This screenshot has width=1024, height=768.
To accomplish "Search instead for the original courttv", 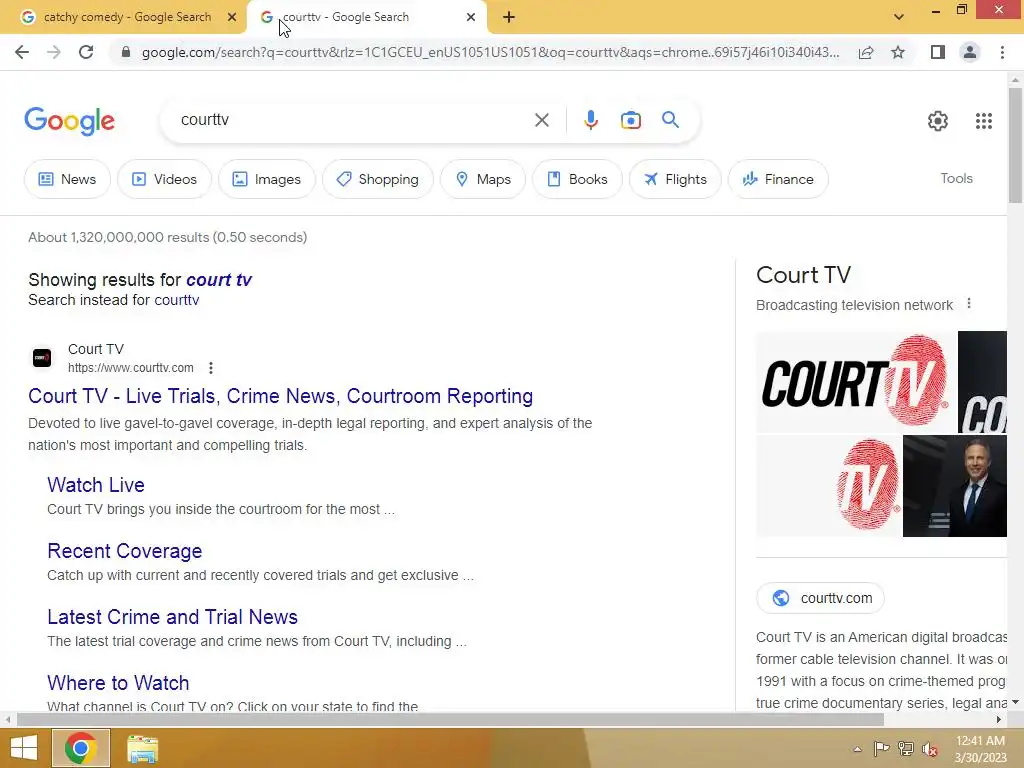I will pyautogui.click(x=177, y=300).
